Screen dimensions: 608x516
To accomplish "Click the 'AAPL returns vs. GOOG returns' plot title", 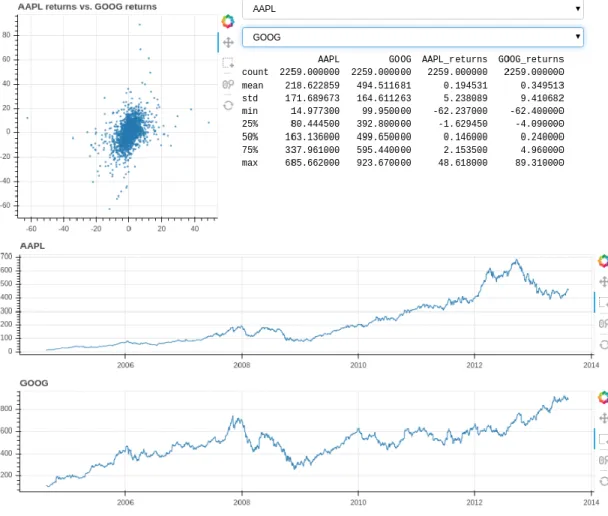I will pos(87,7).
